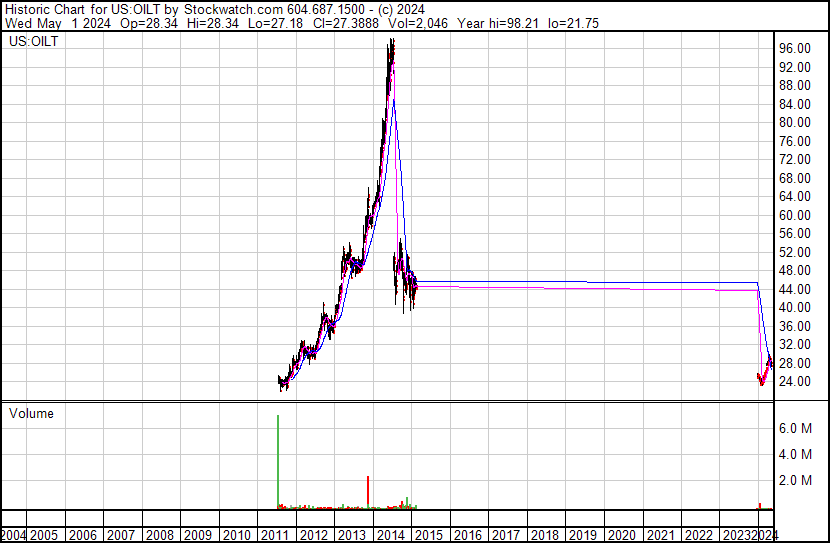Viewport: 830px width, 543px height.
Task: Click the 2007 year label on time axis
Action: (x=121, y=536)
